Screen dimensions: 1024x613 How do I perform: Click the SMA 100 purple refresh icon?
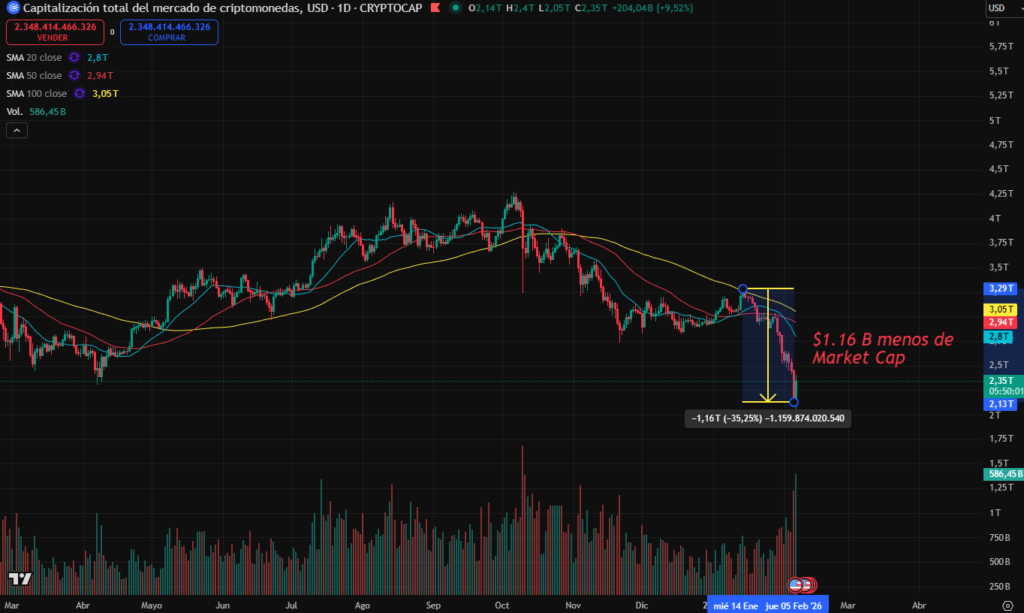pyautogui.click(x=78, y=93)
